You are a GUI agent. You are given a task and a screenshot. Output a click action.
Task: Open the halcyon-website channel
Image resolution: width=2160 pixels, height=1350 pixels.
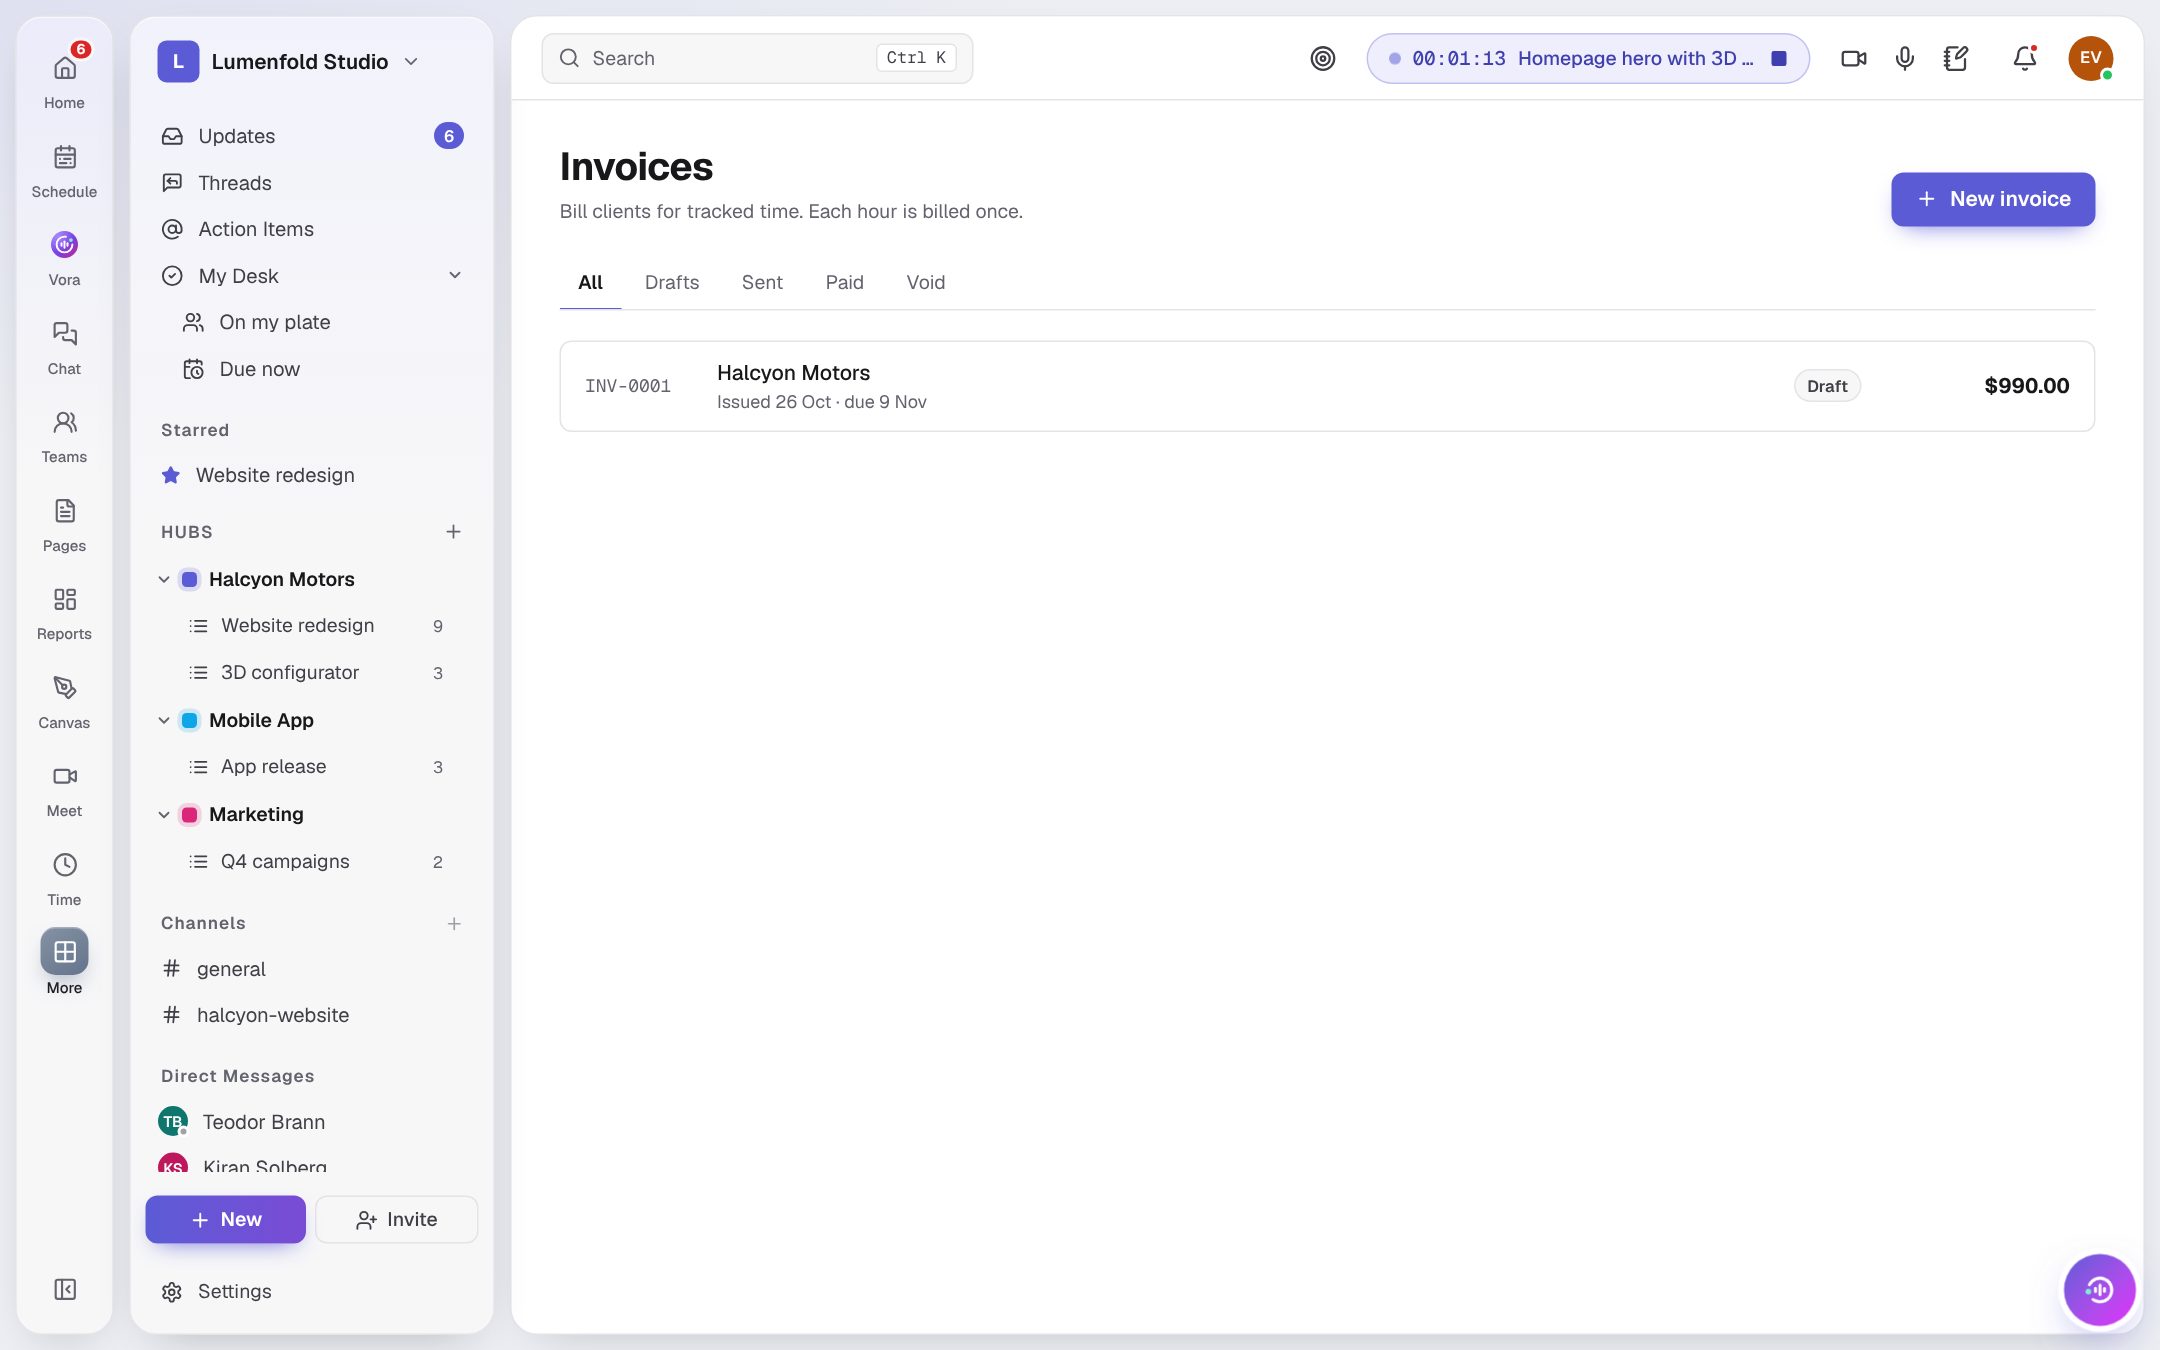pos(312,1015)
